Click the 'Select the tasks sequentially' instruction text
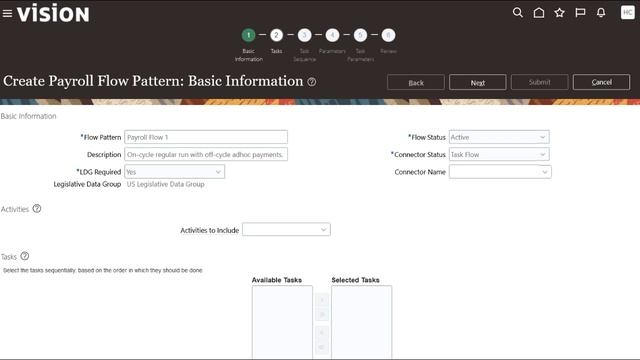640x360 pixels. (x=103, y=270)
